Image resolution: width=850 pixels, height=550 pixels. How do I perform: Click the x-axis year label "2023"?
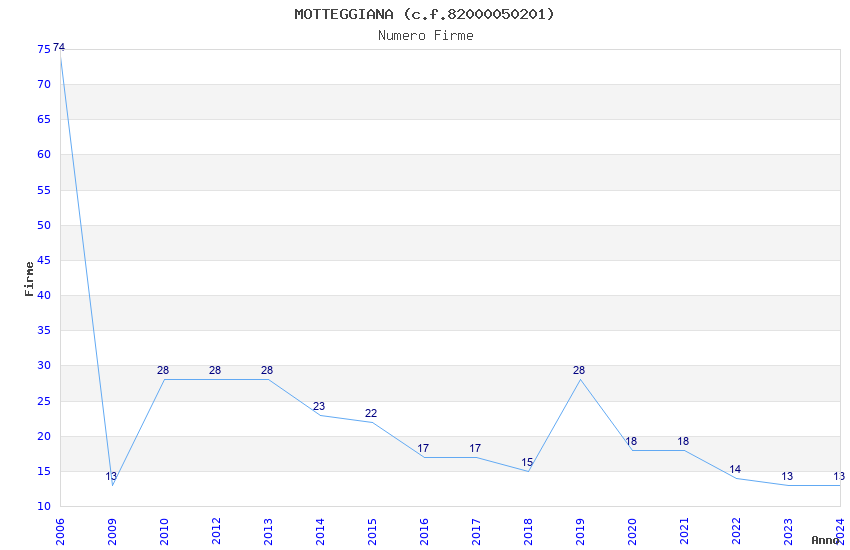click(789, 532)
